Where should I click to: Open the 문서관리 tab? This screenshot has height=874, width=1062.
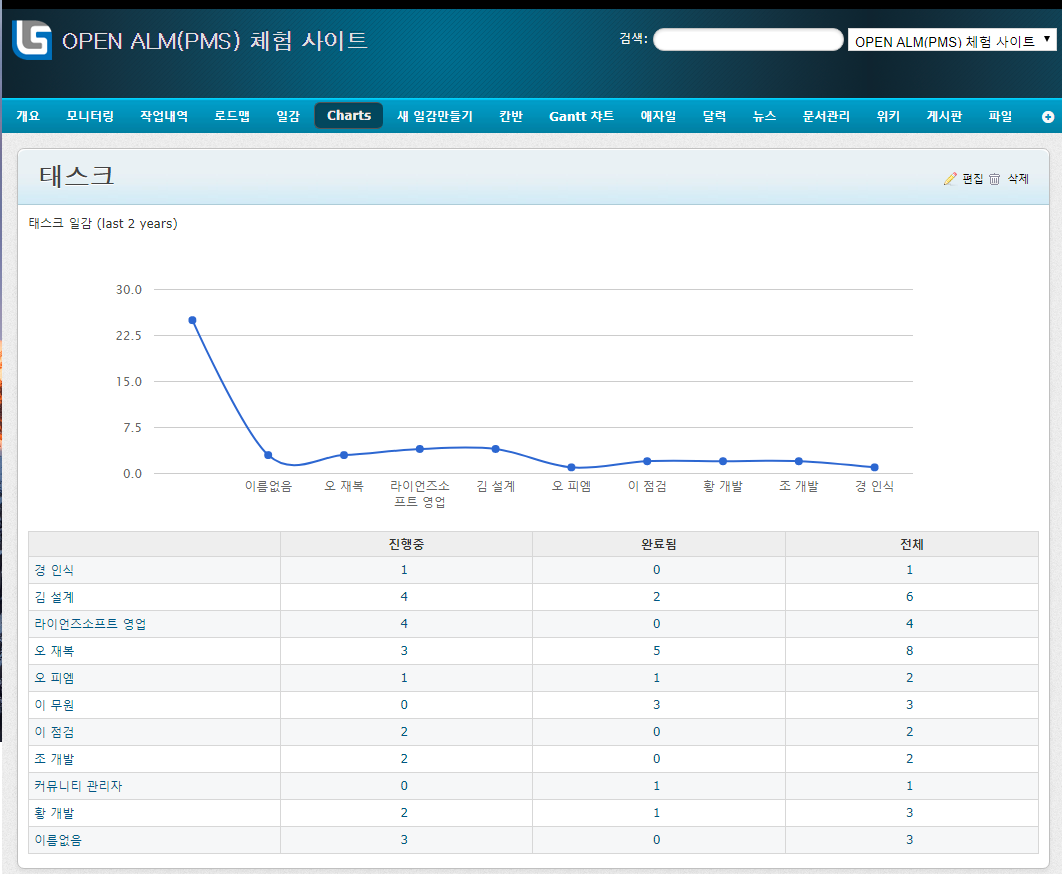point(826,116)
